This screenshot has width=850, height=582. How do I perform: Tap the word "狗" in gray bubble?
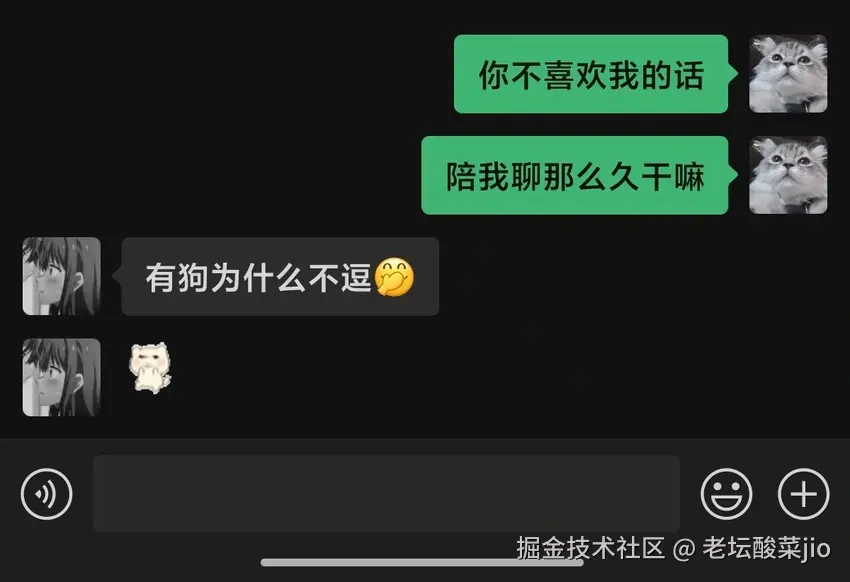click(193, 277)
